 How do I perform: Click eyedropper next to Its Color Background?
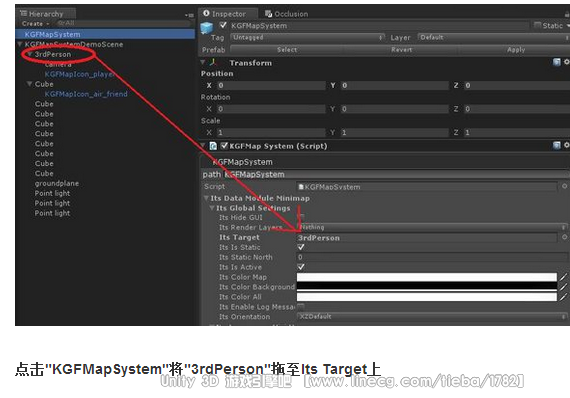[x=563, y=287]
